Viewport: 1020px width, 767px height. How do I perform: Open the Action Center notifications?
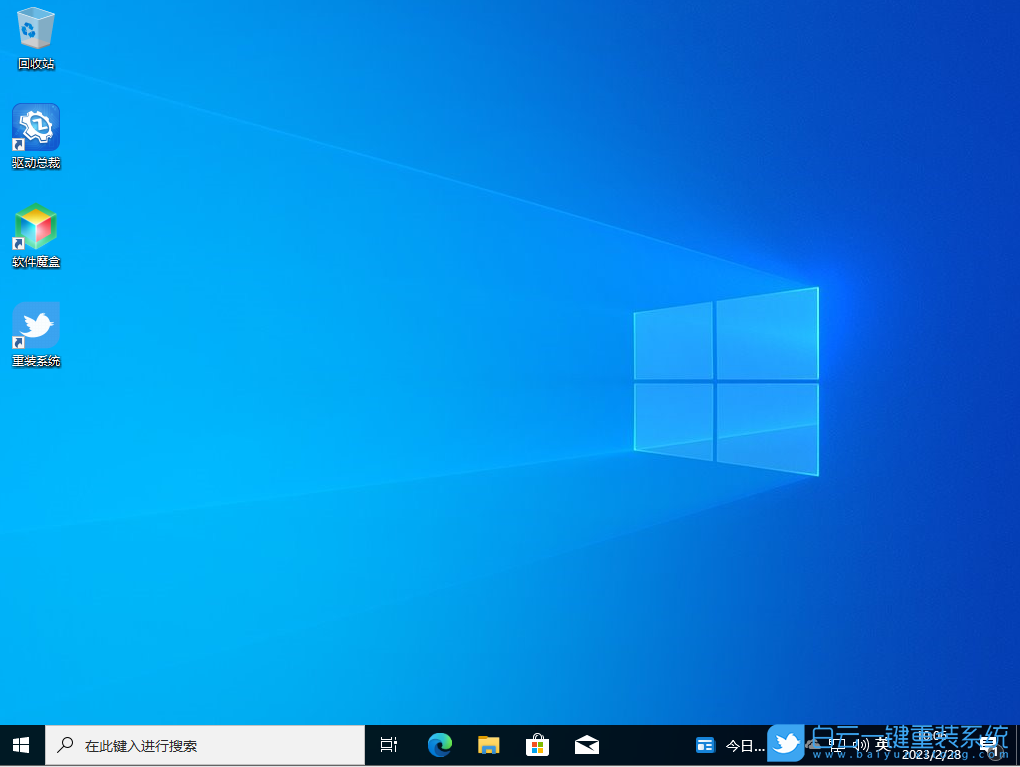[988, 744]
